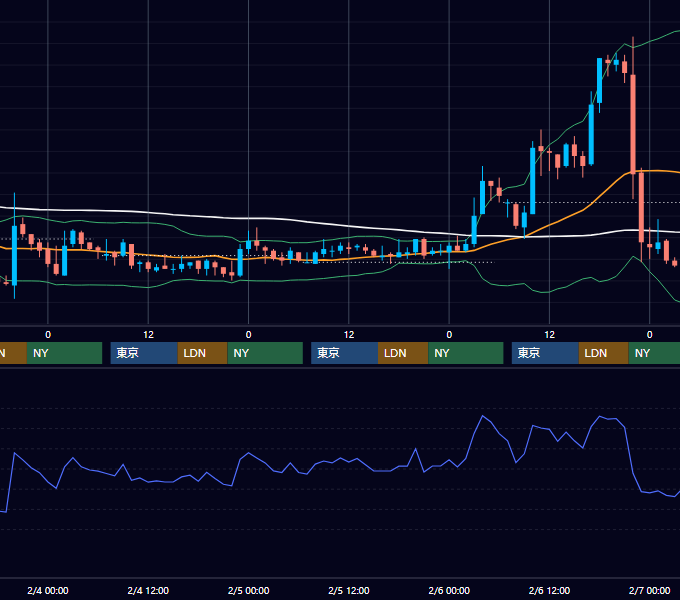The width and height of the screenshot is (680, 600).
Task: Select the NY session block spanning 2/4 00:00
Action: [64, 353]
